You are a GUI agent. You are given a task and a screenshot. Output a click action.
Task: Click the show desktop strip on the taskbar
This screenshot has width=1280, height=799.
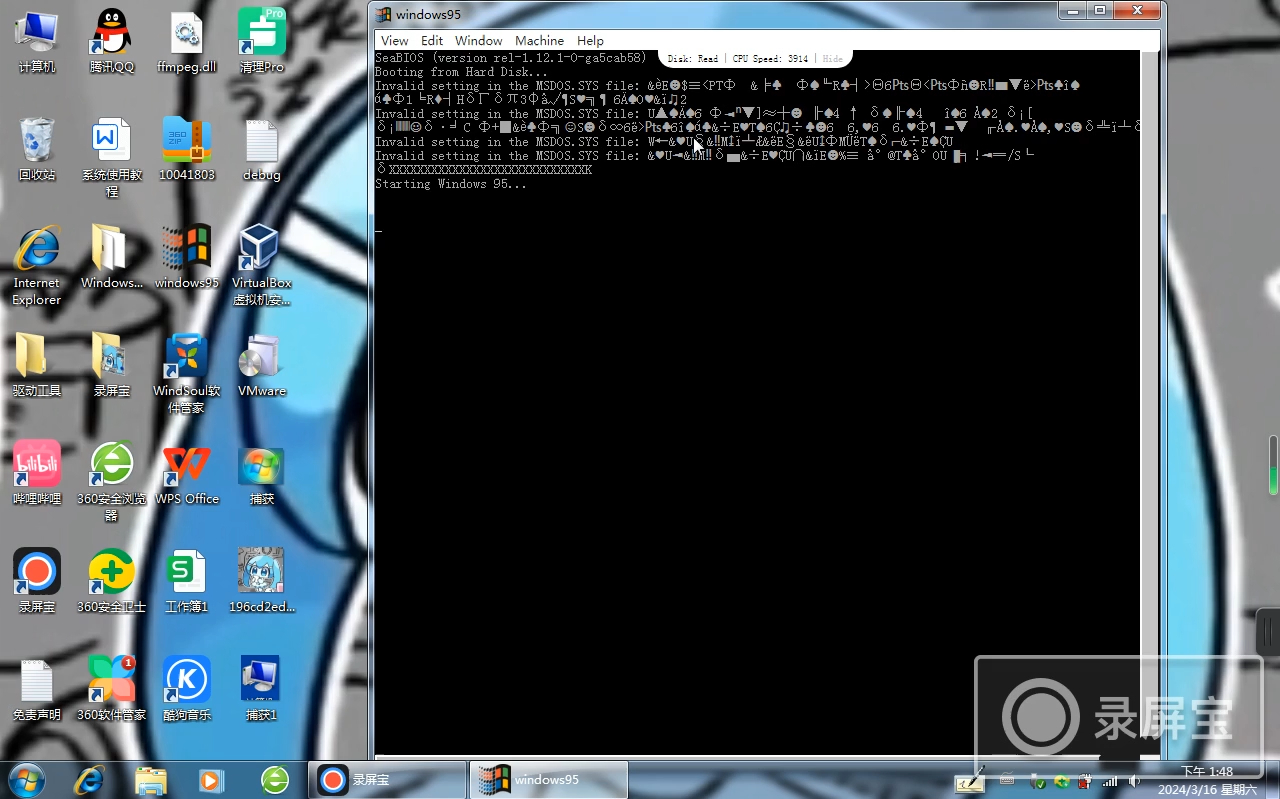pyautogui.click(x=1272, y=780)
